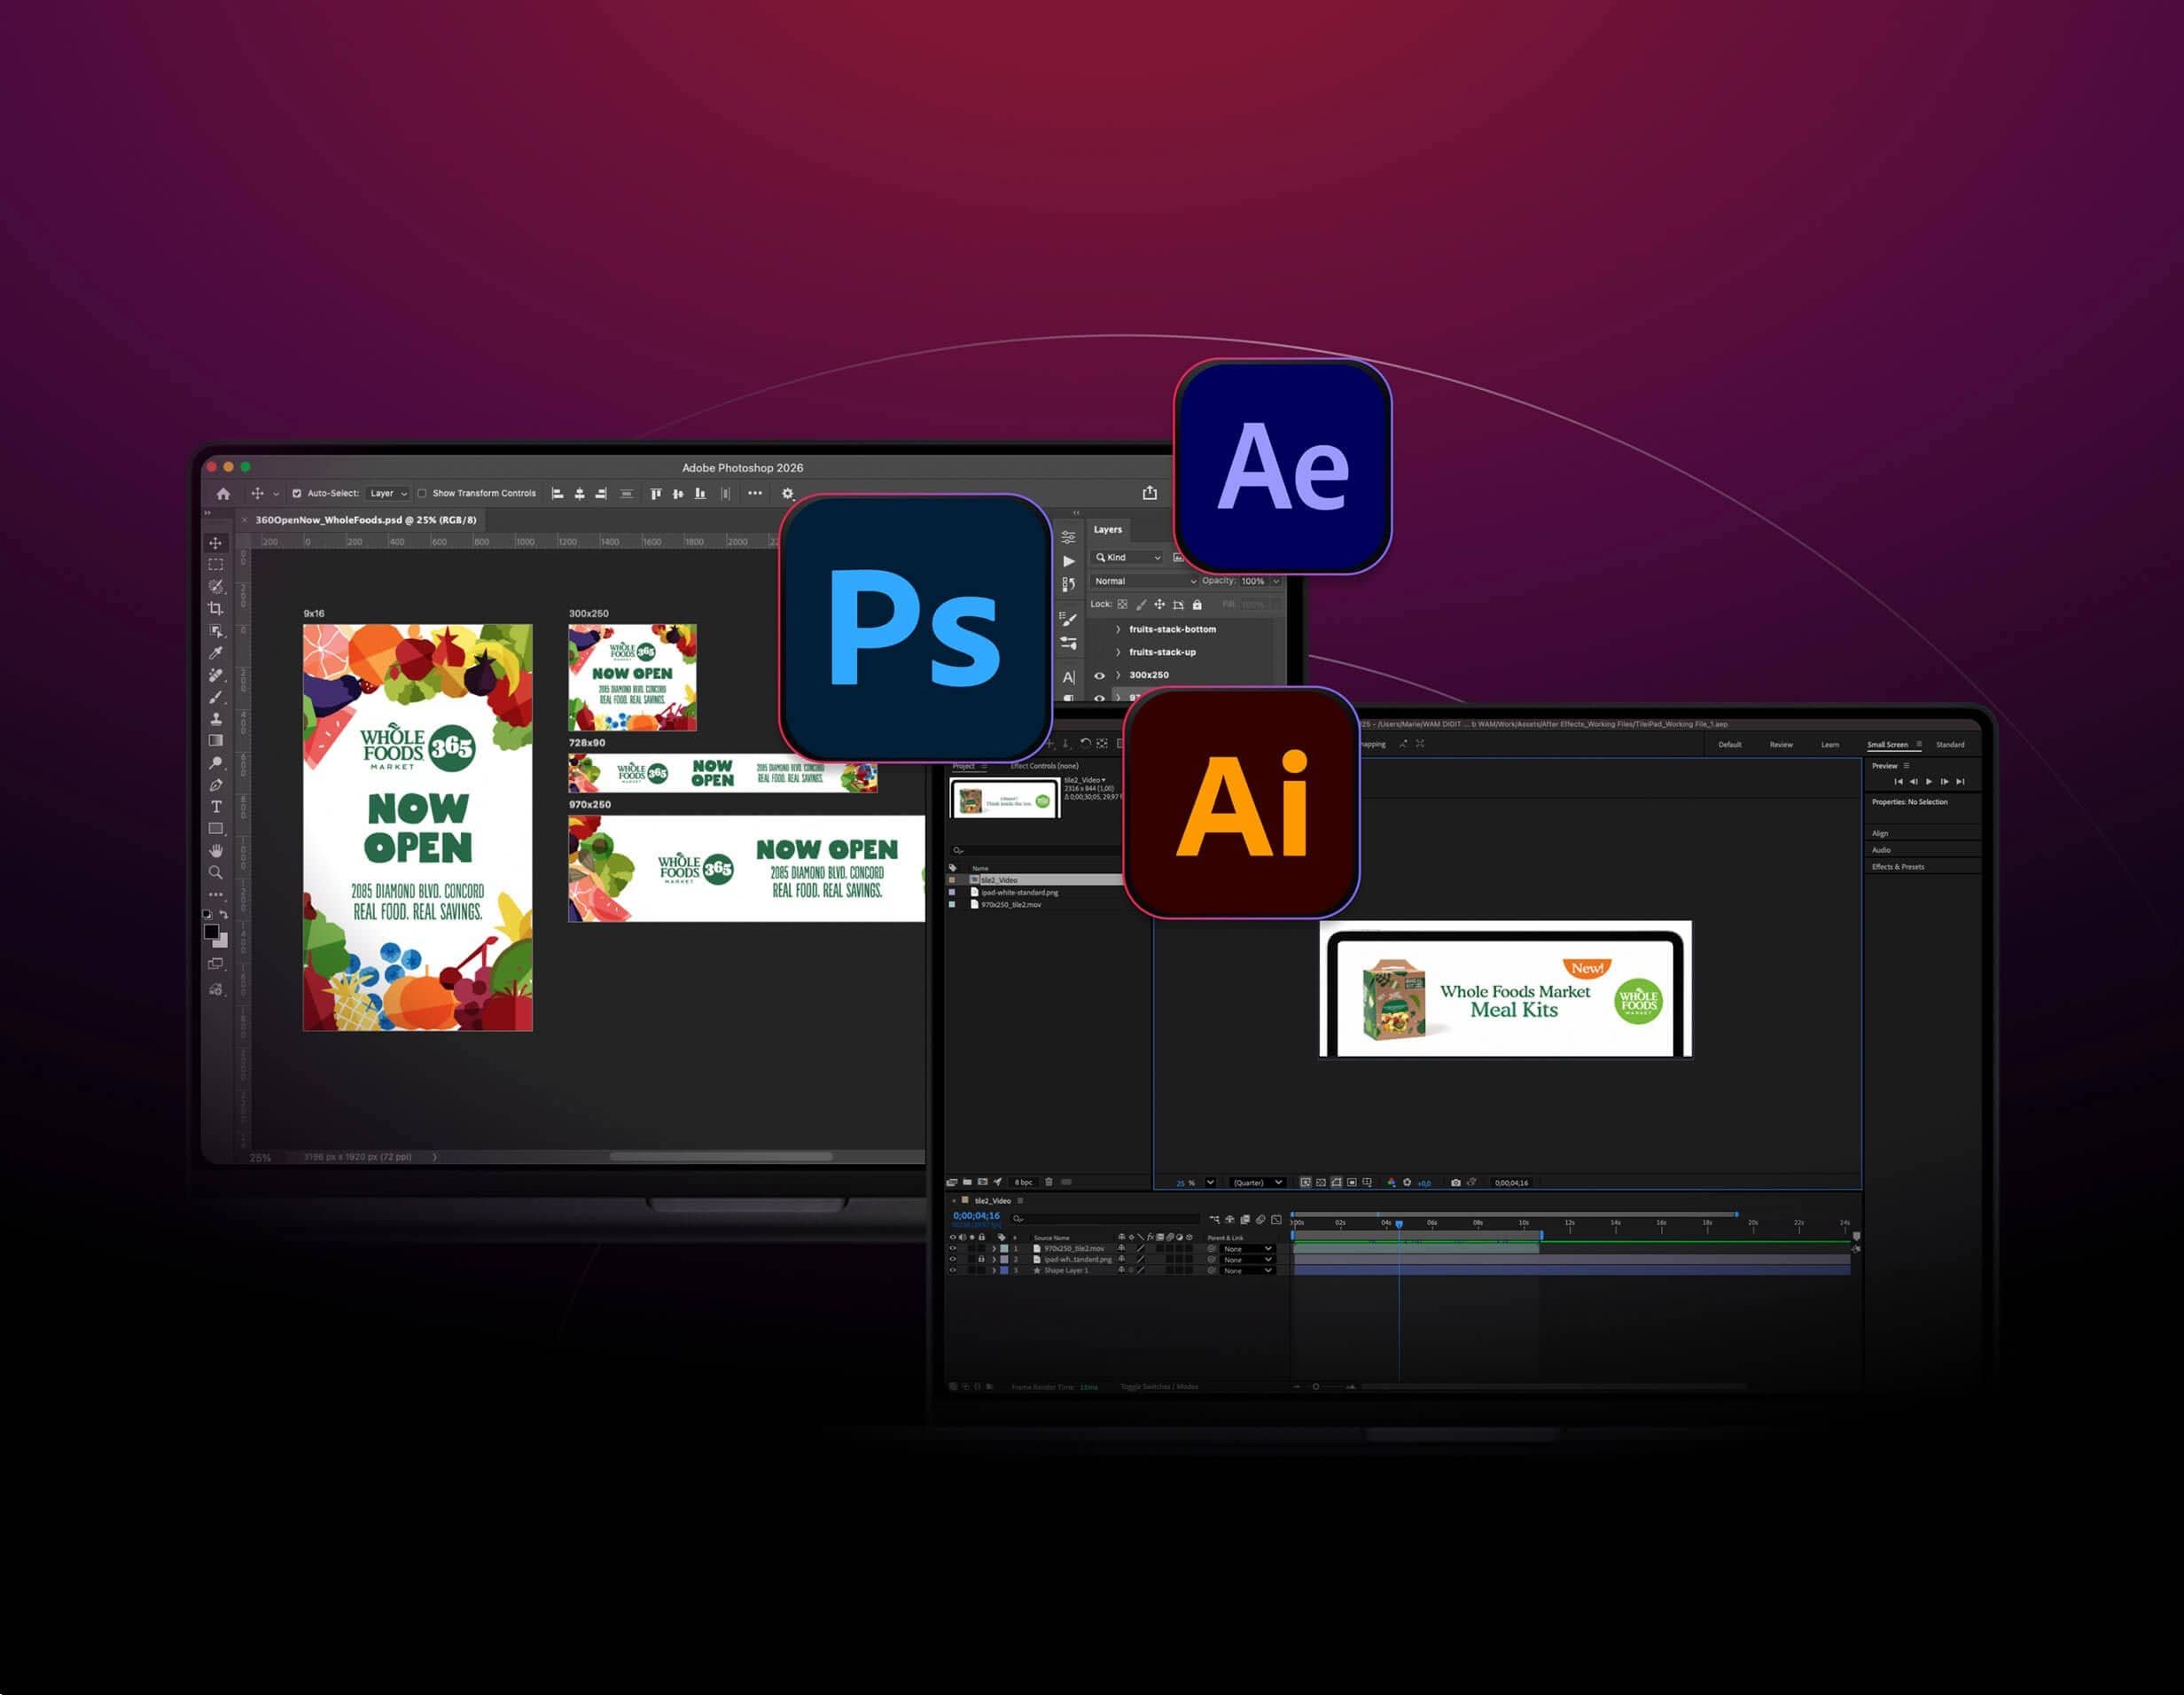Expand the fruits-stack-bottom layer group

pos(1118,630)
